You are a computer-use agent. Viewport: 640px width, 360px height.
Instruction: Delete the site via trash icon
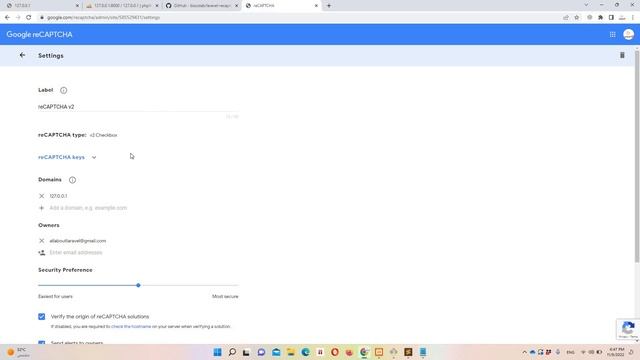[x=622, y=55]
